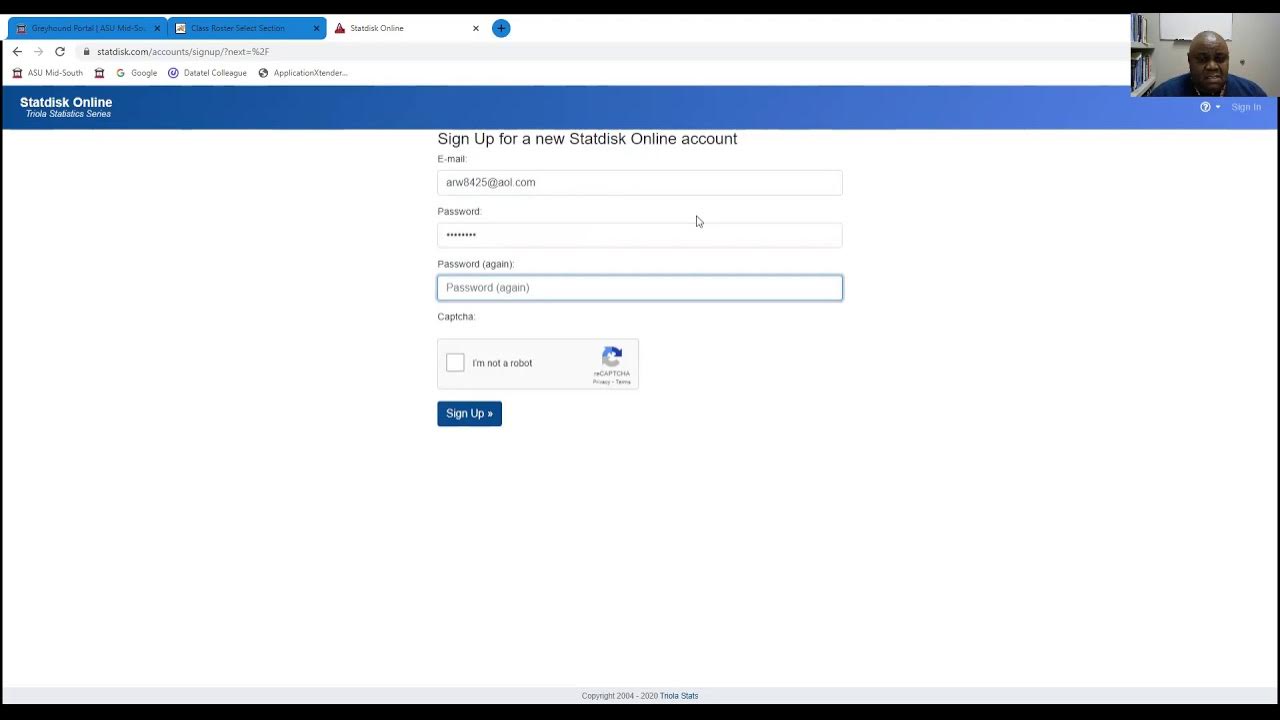Viewport: 1280px width, 720px height.
Task: Click the Statdisk Online header logo
Action: (x=66, y=107)
